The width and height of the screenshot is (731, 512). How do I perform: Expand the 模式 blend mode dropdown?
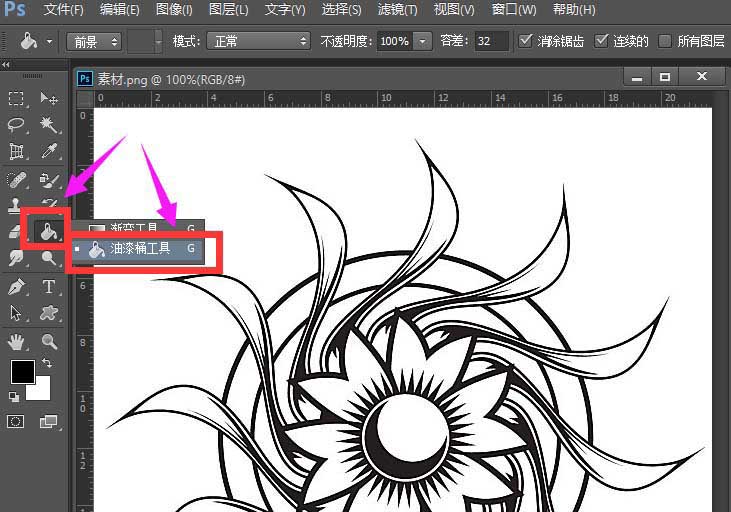tap(258, 42)
